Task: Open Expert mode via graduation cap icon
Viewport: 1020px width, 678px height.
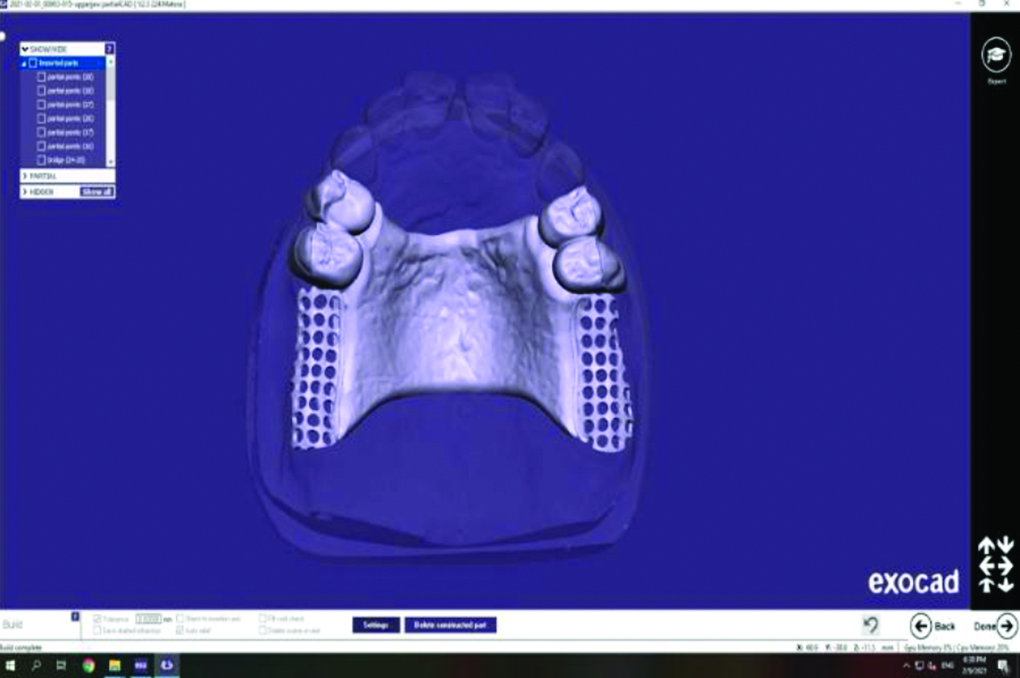Action: tap(996, 56)
